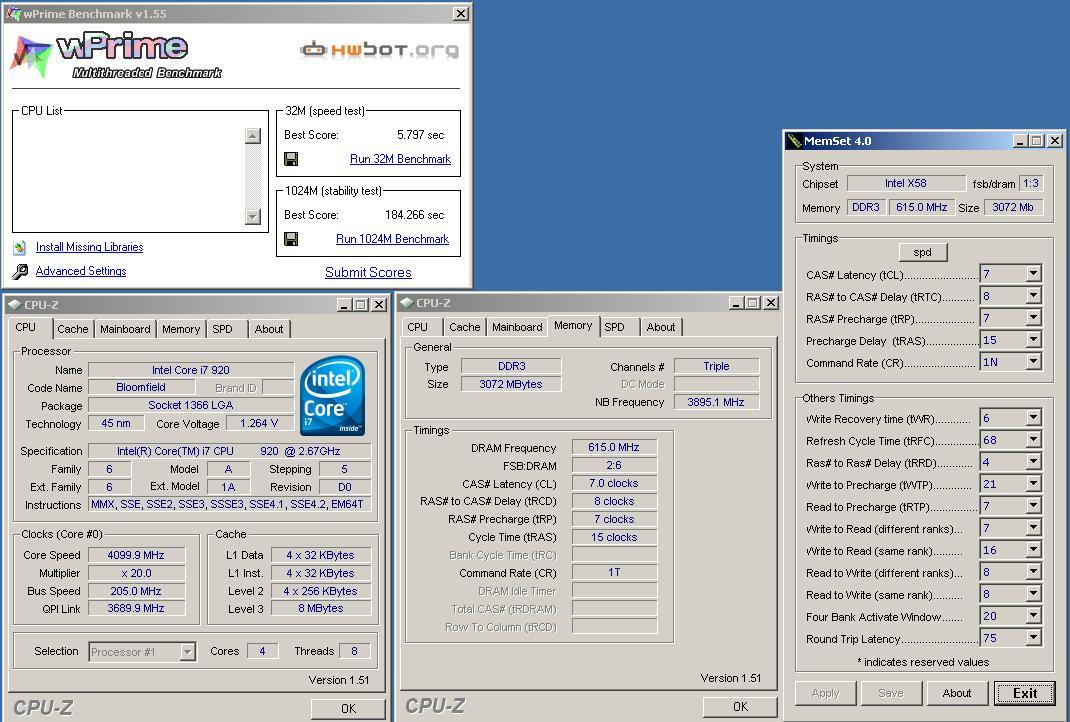
Task: Click Run 32M Benchmark link
Action: (401, 159)
